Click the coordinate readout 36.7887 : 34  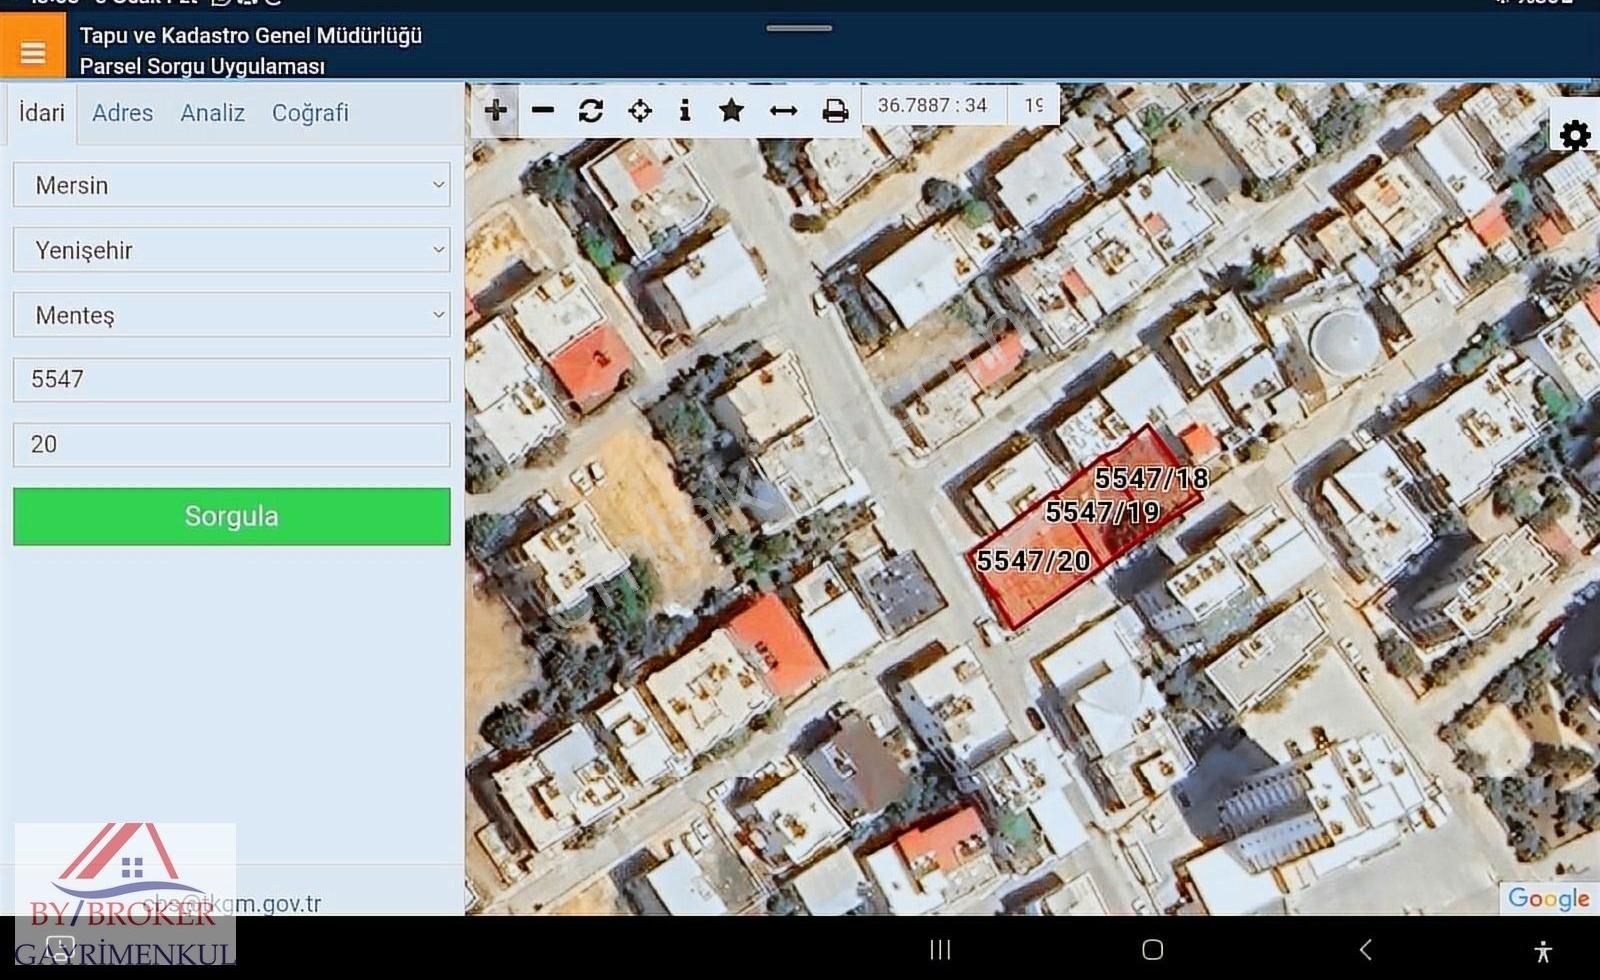pos(932,105)
